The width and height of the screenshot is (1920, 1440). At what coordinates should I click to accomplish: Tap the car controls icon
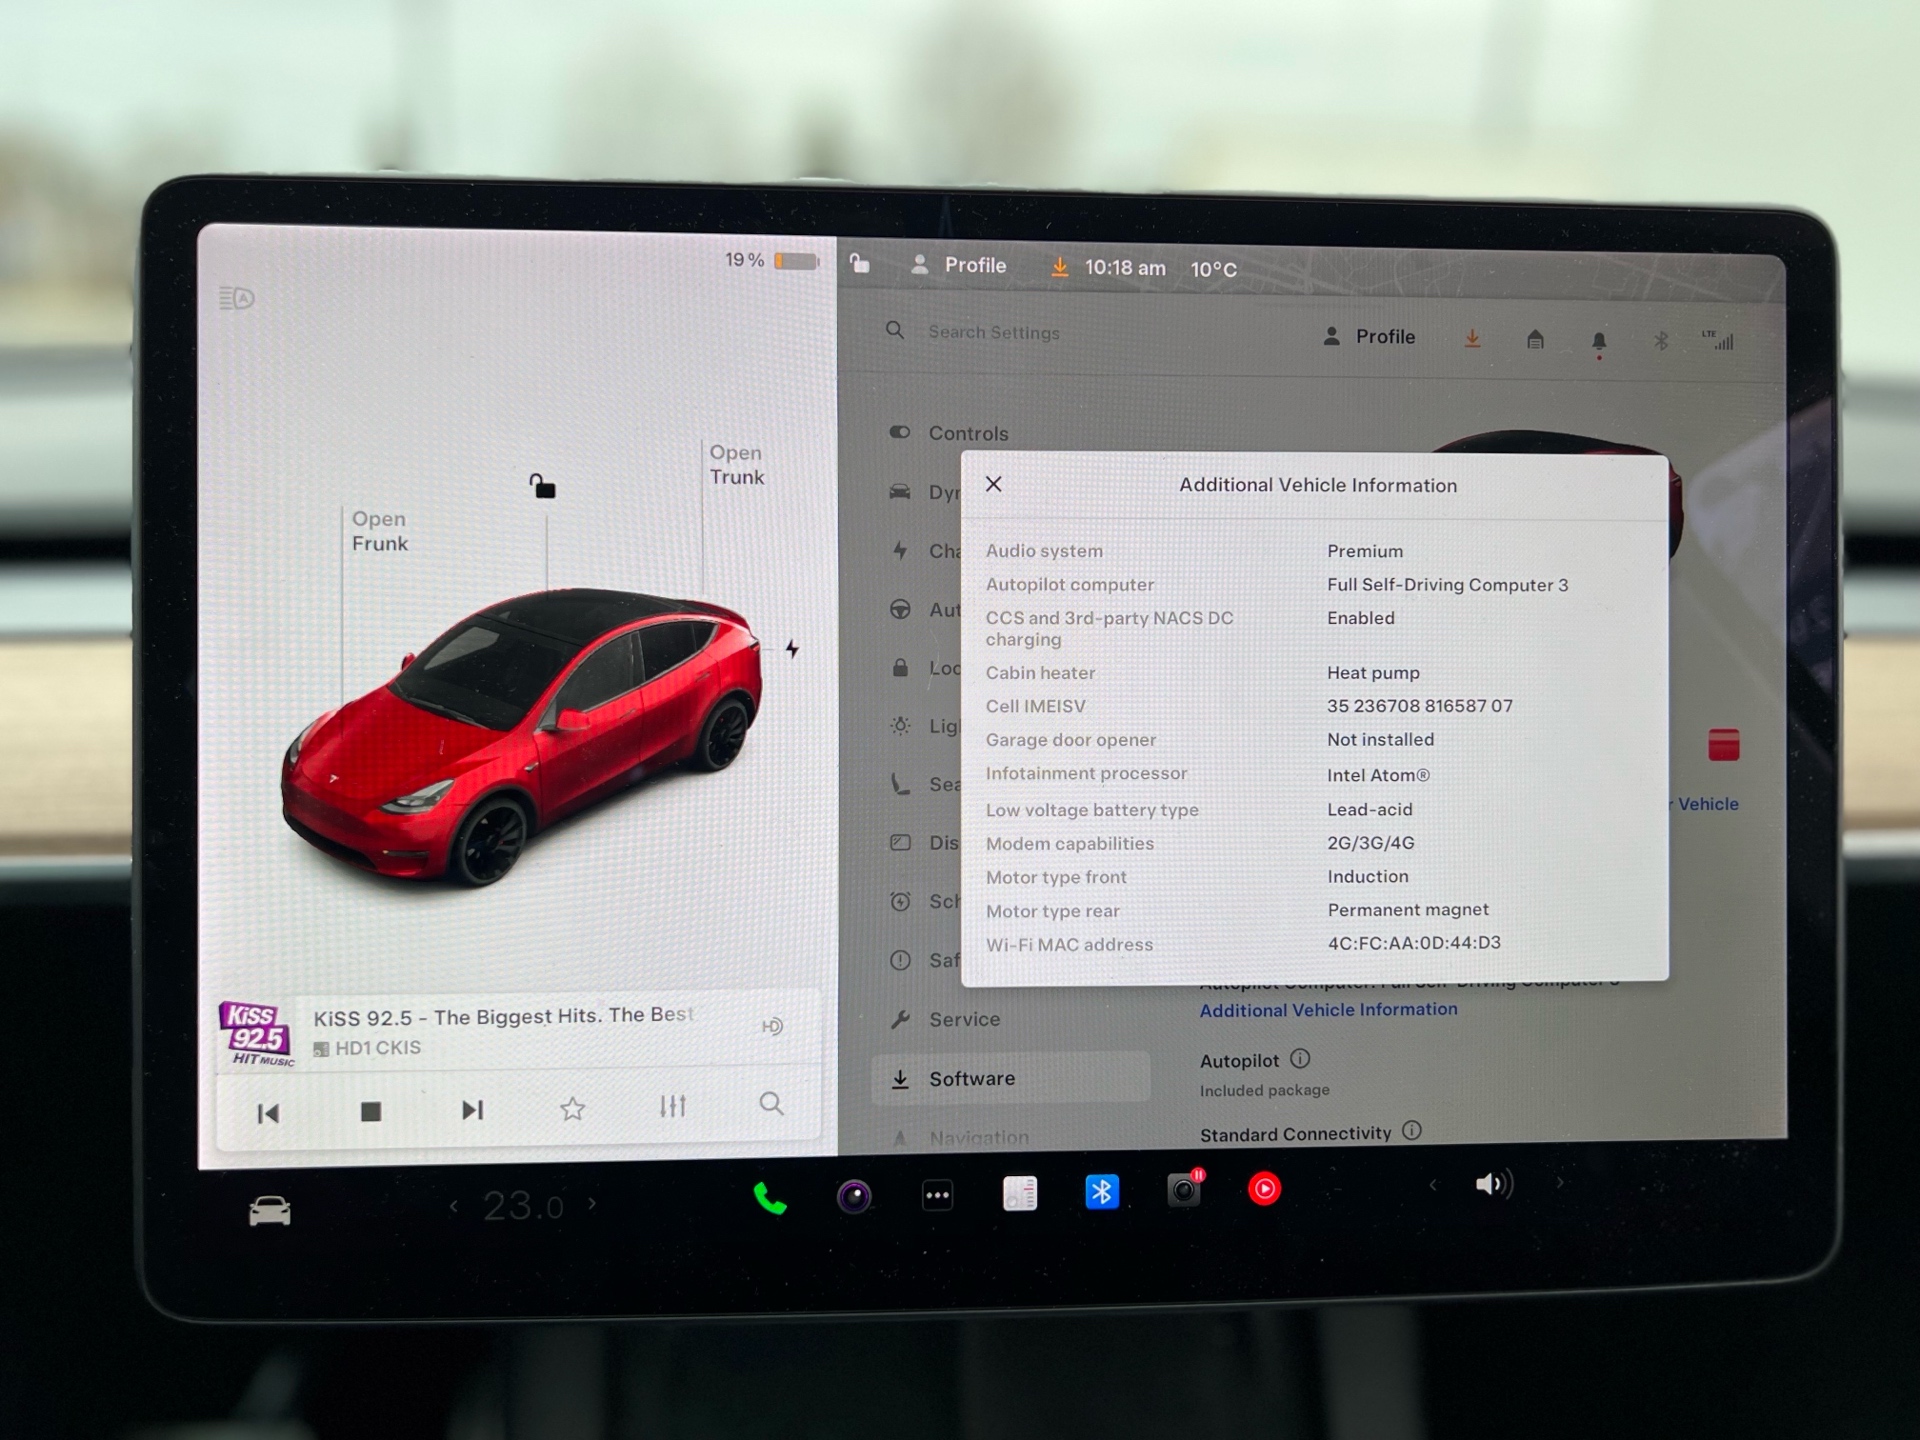pos(270,1212)
